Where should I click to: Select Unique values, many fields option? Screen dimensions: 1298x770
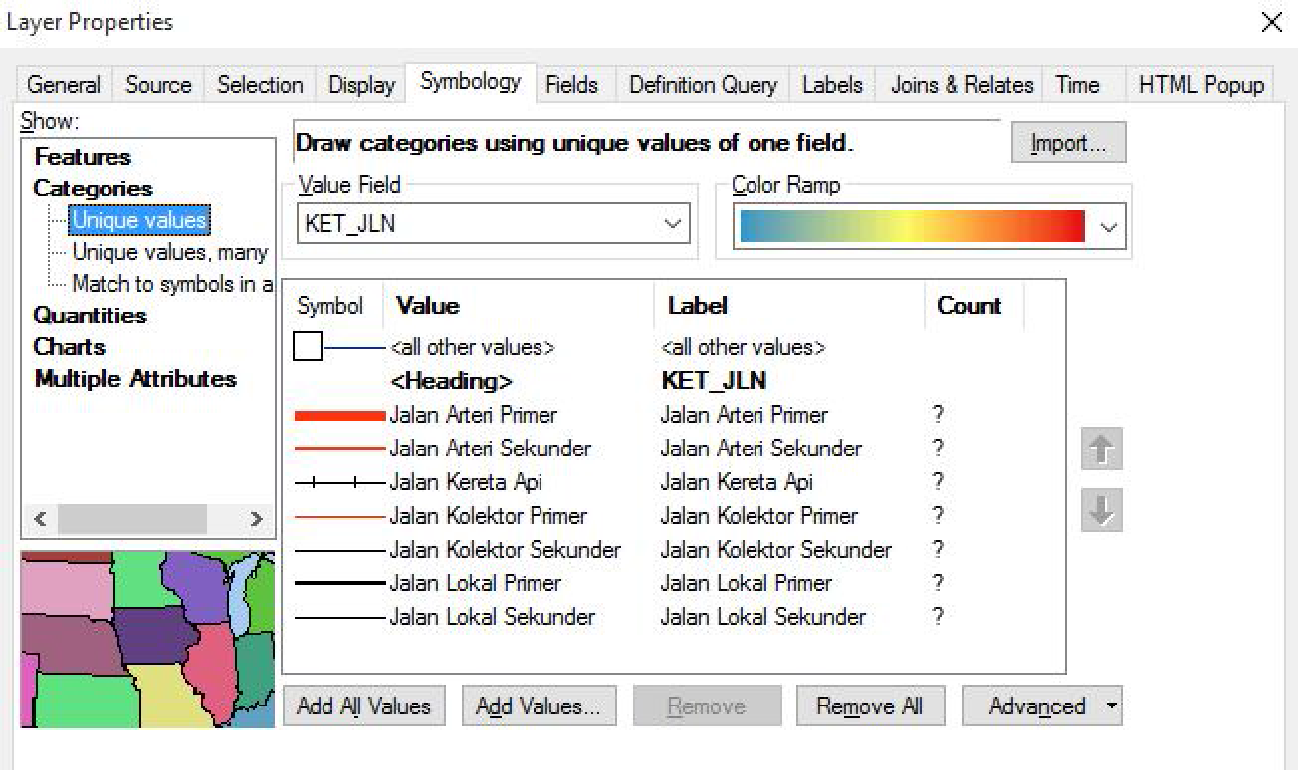pos(171,252)
